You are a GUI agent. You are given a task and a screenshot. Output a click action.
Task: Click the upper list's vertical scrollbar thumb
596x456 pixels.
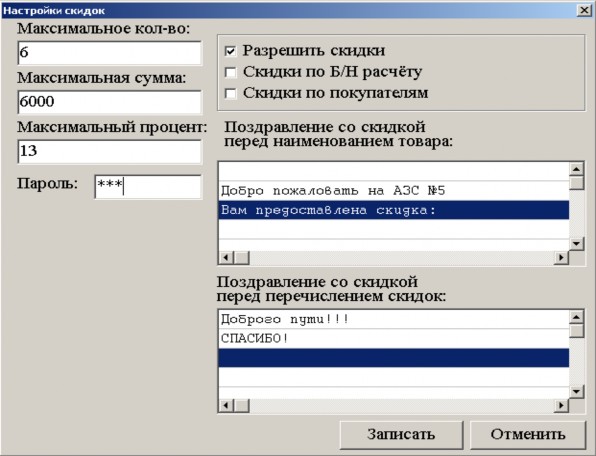(x=577, y=182)
